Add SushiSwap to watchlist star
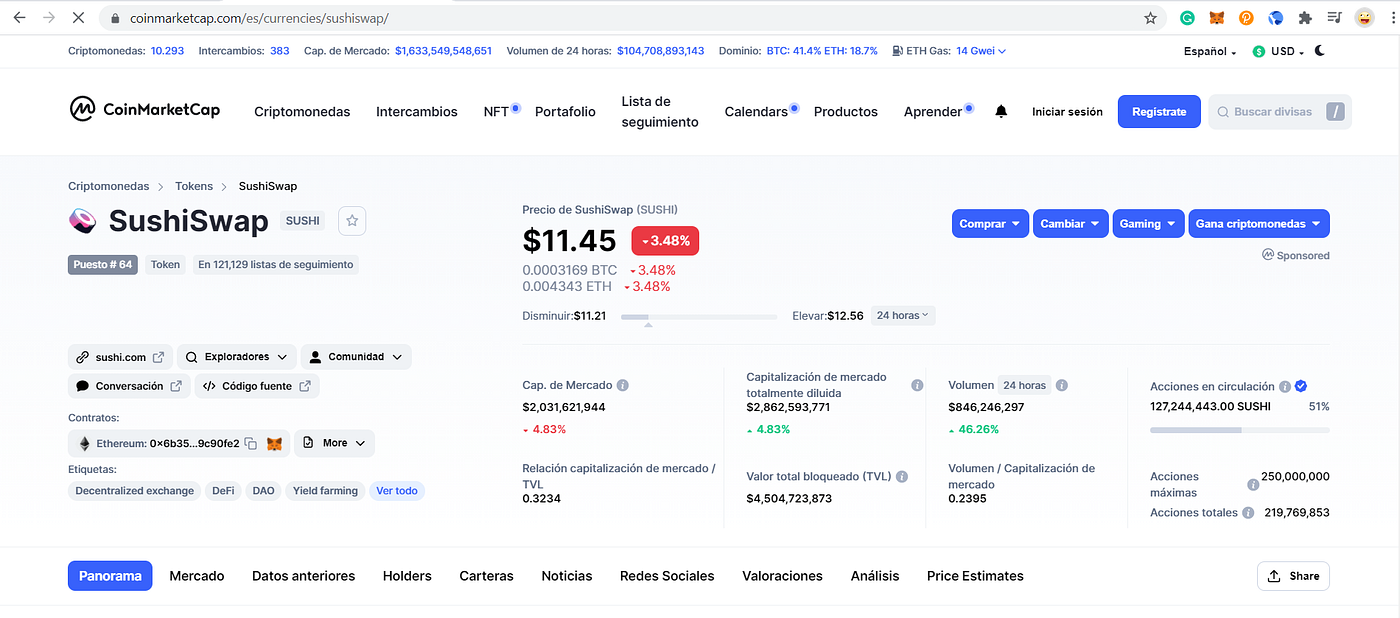This screenshot has height=618, width=1400. (352, 221)
